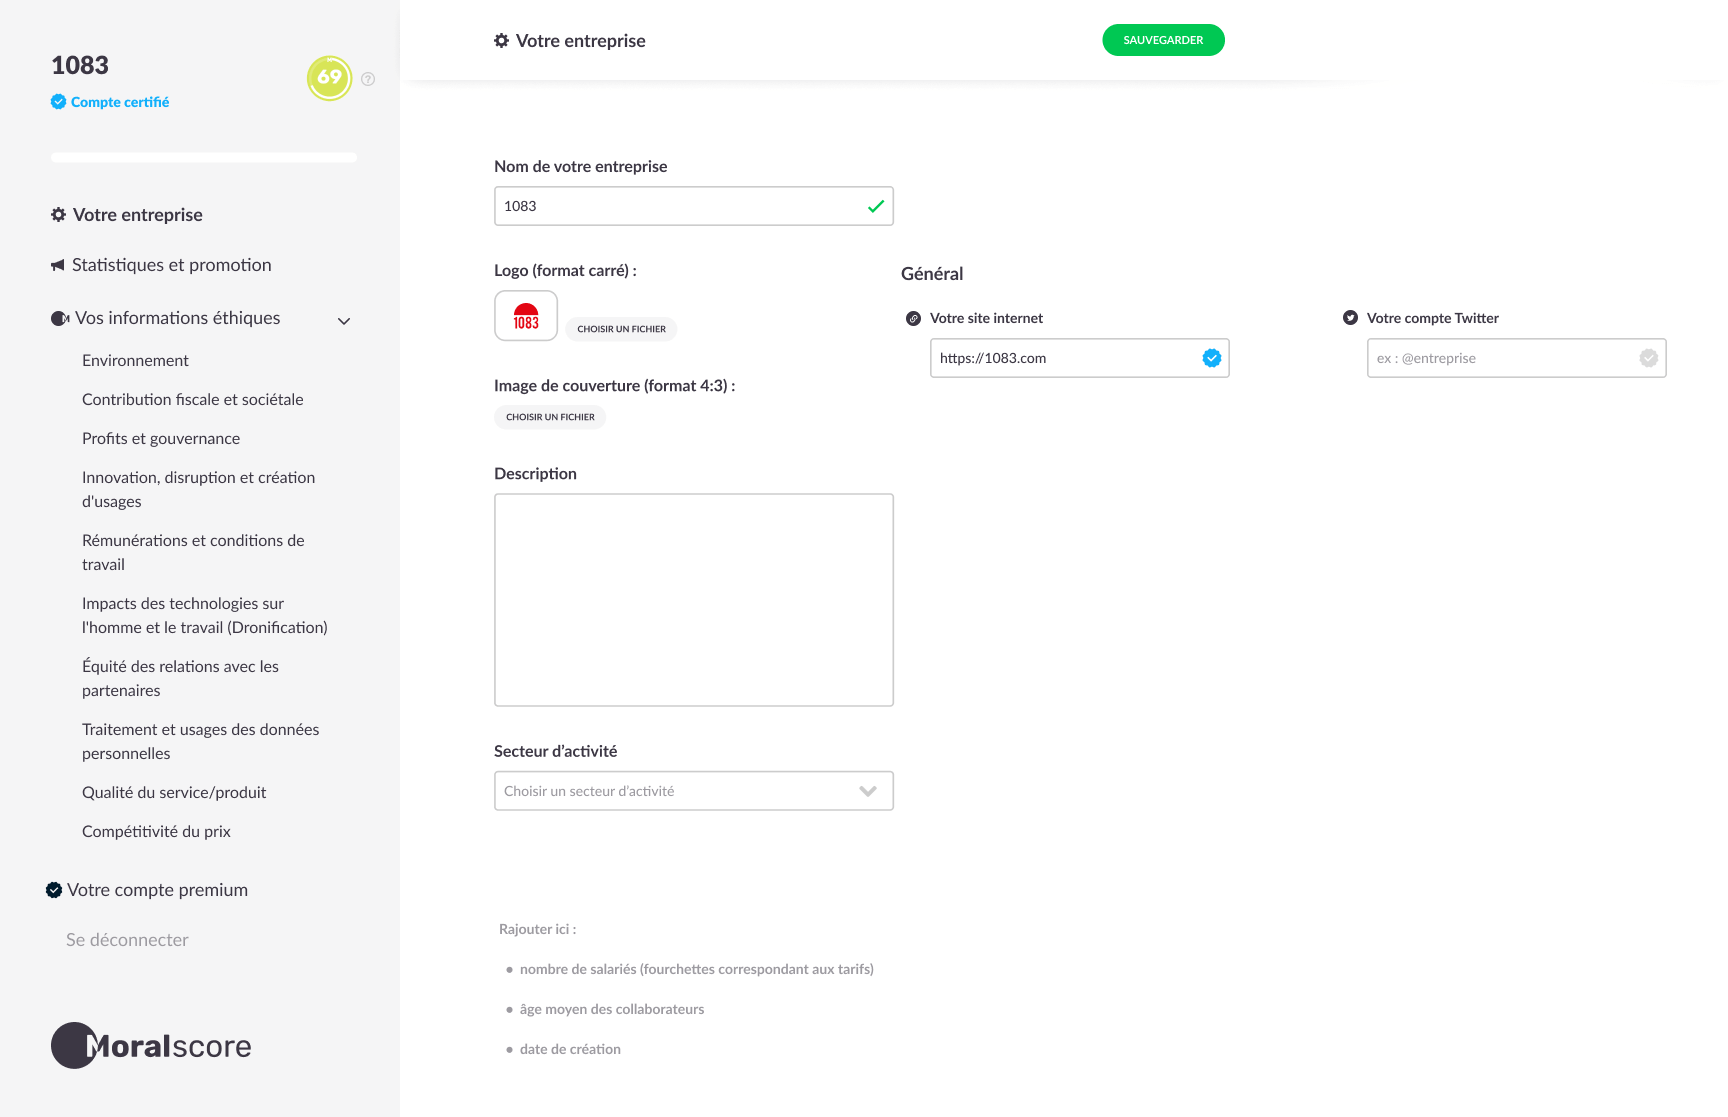Click the 'âge moyen des collaborateurs' note
Image resolution: width=1728 pixels, height=1117 pixels.
[612, 1009]
